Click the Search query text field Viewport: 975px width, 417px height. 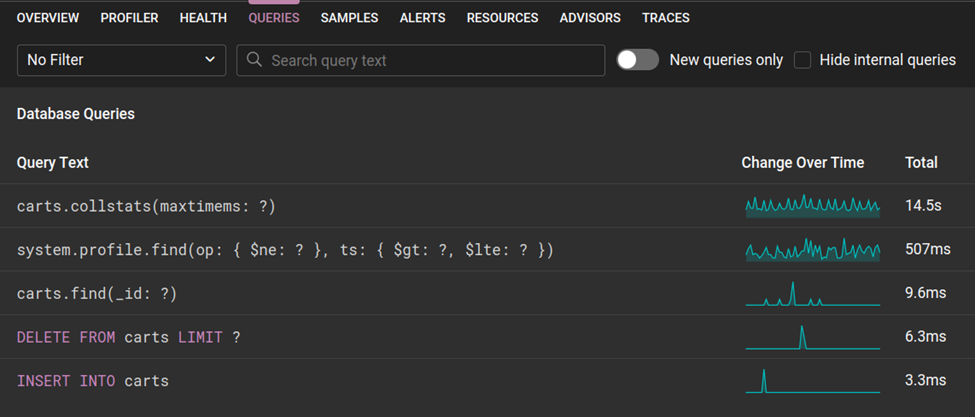pos(430,60)
